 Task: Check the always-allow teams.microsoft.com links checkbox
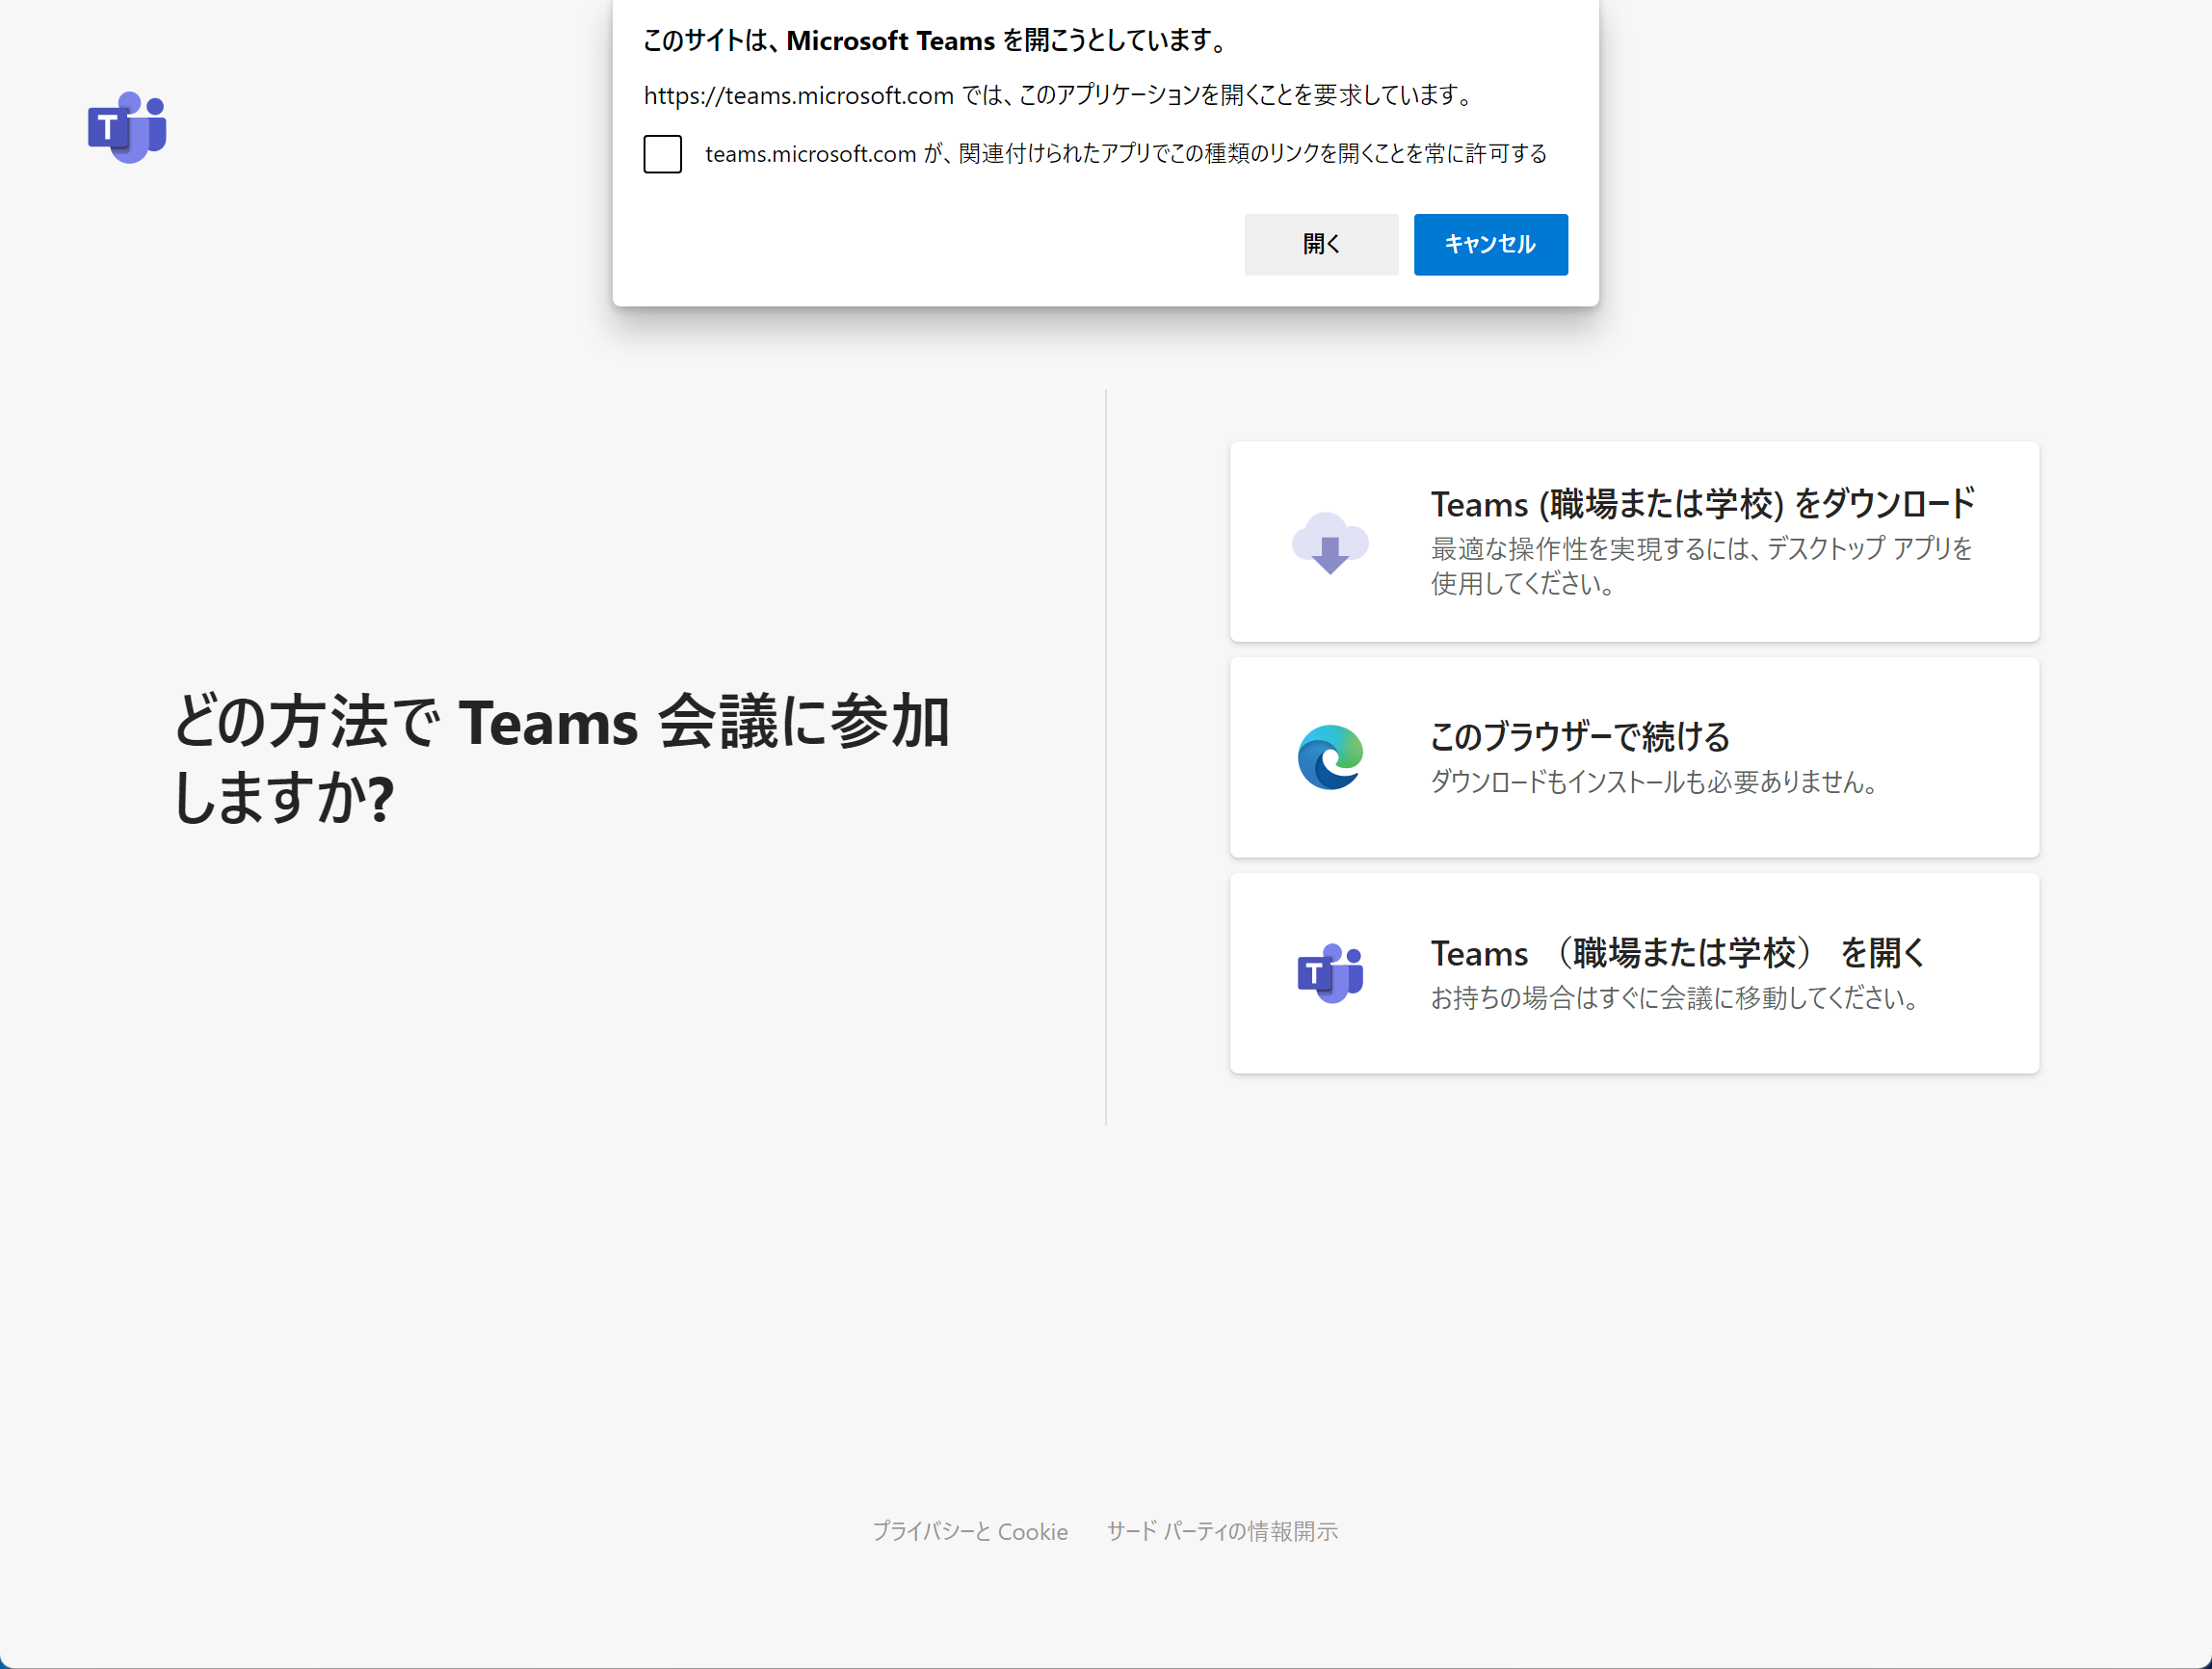click(x=662, y=154)
